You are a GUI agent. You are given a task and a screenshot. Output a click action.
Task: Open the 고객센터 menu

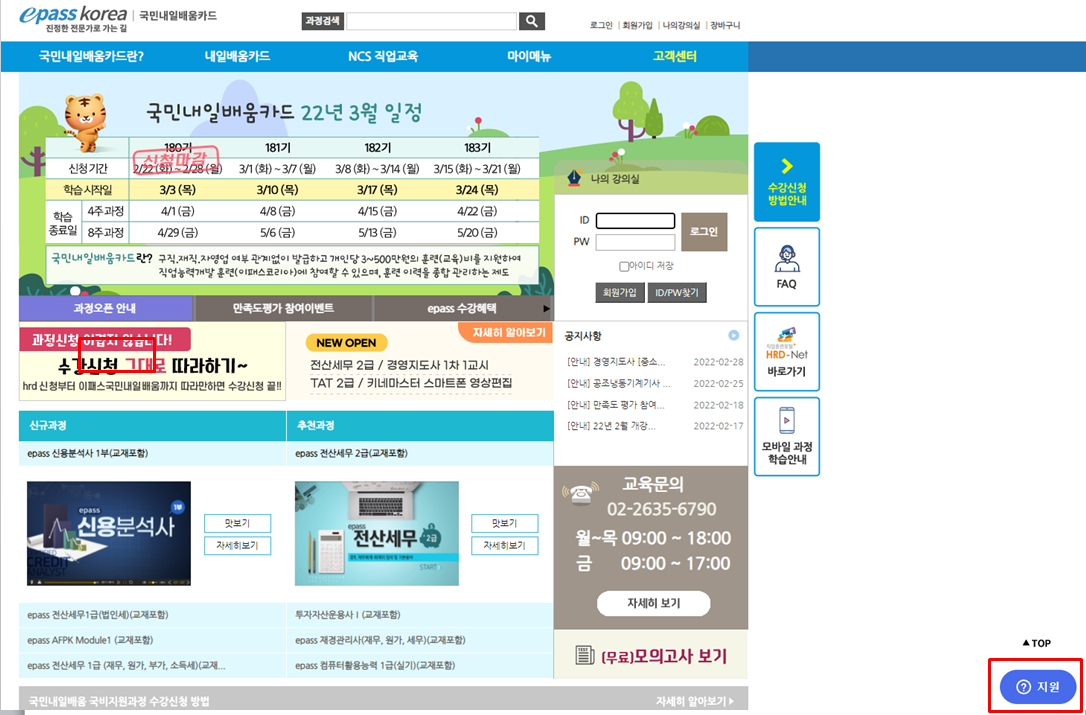(675, 57)
